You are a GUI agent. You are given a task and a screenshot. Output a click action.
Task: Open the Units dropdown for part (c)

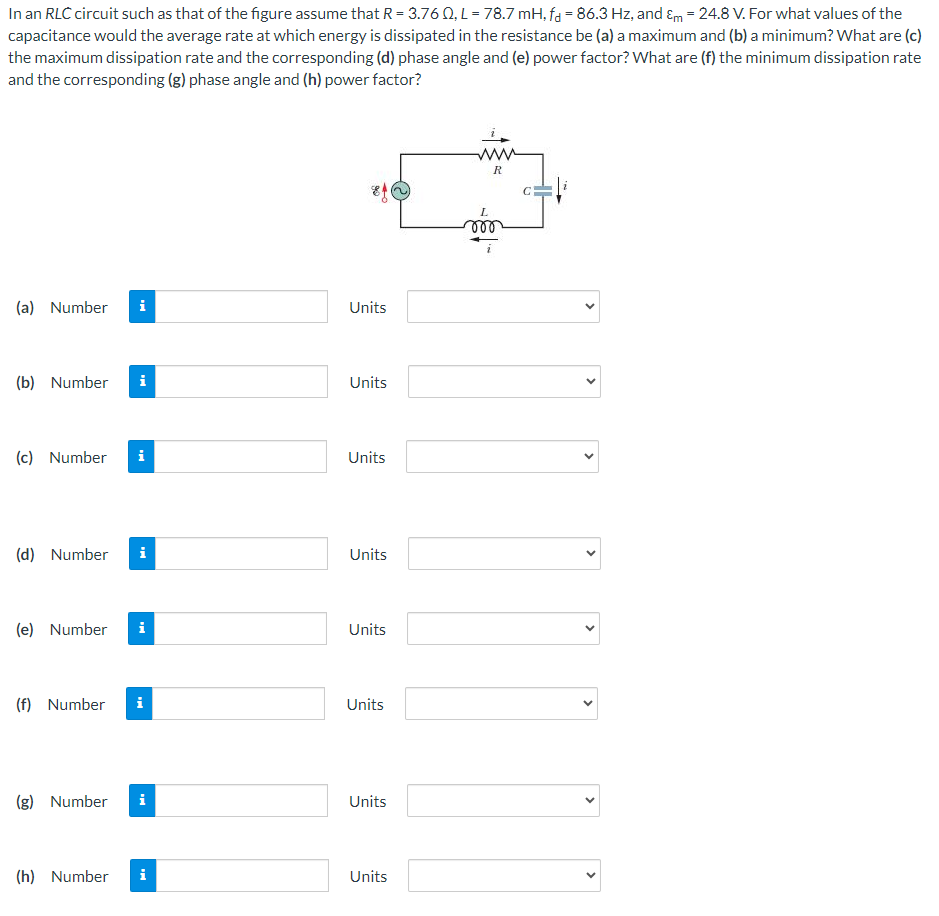tap(502, 456)
